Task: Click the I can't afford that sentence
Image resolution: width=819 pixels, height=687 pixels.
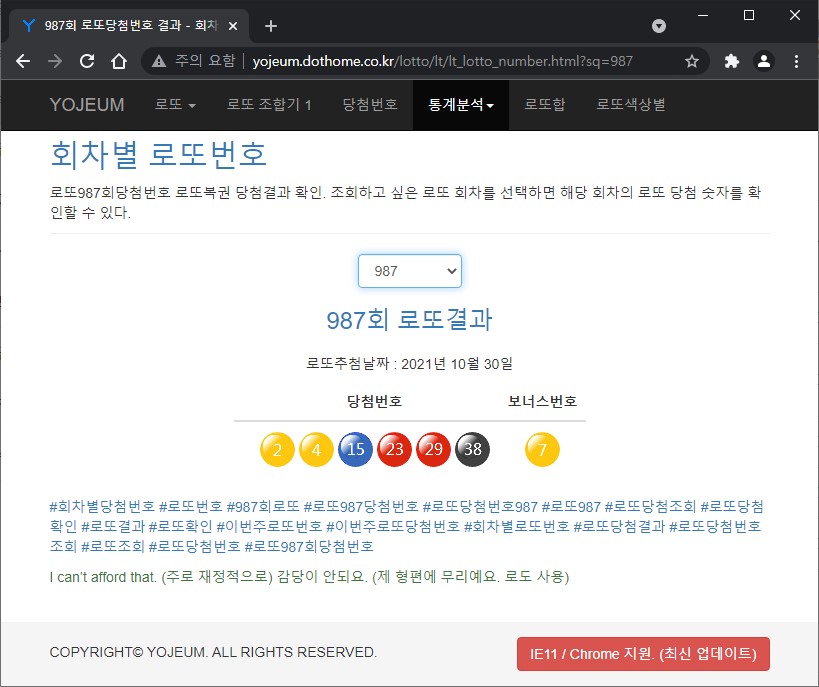Action: [309, 577]
